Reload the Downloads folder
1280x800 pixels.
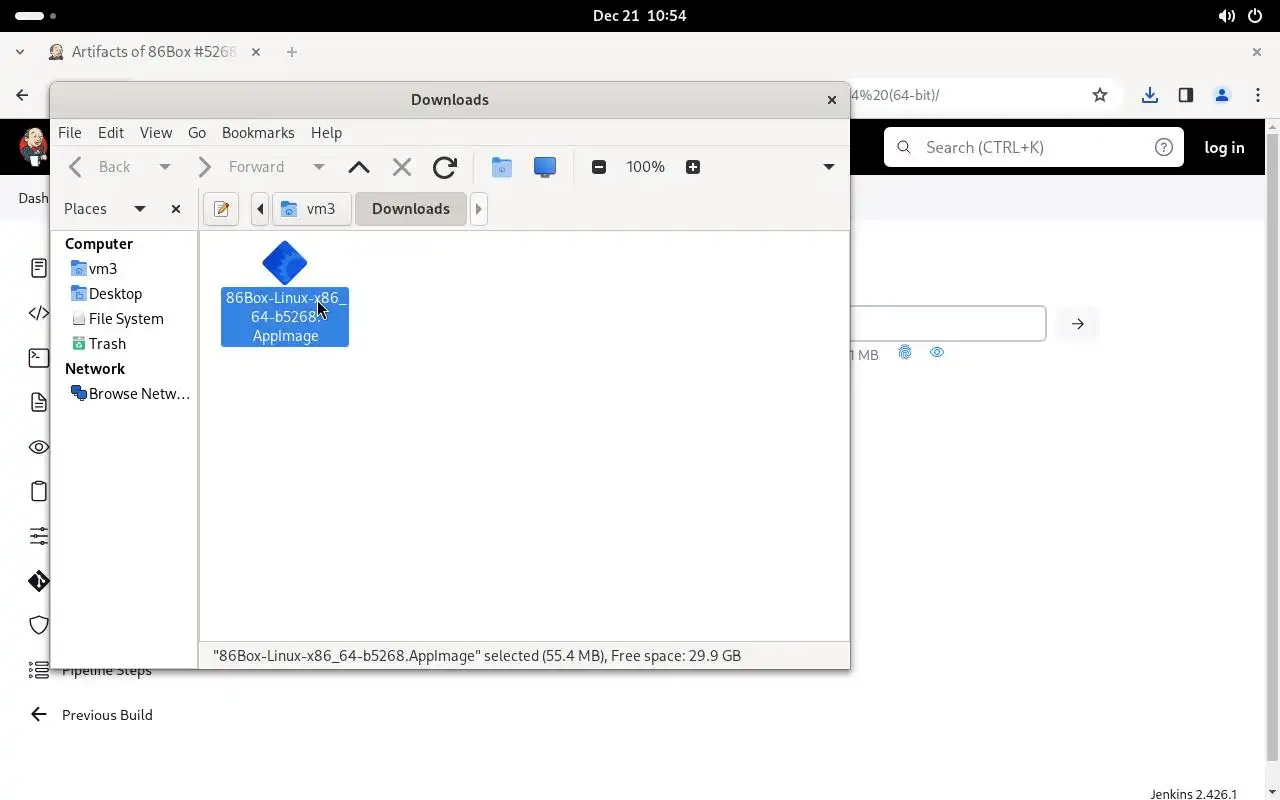[445, 167]
